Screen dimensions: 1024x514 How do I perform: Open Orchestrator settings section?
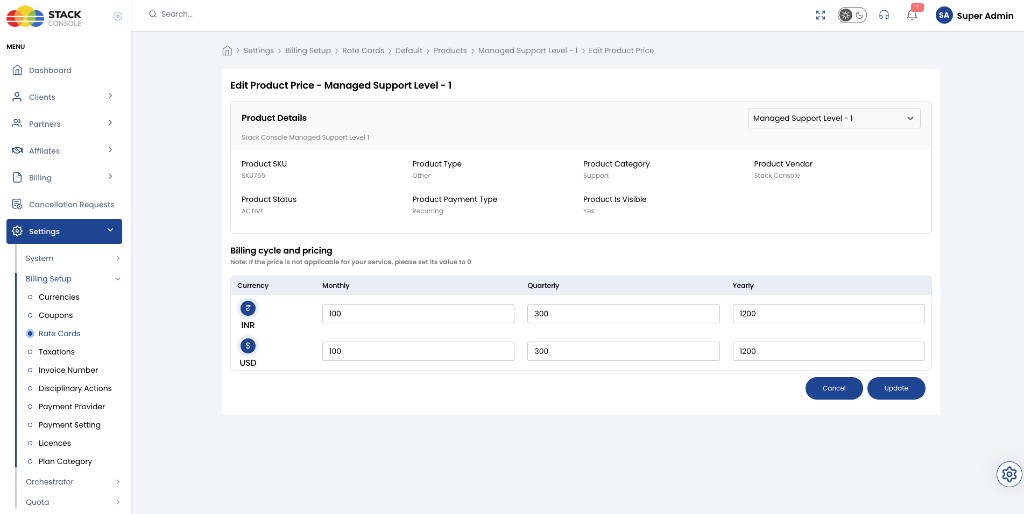(x=50, y=482)
